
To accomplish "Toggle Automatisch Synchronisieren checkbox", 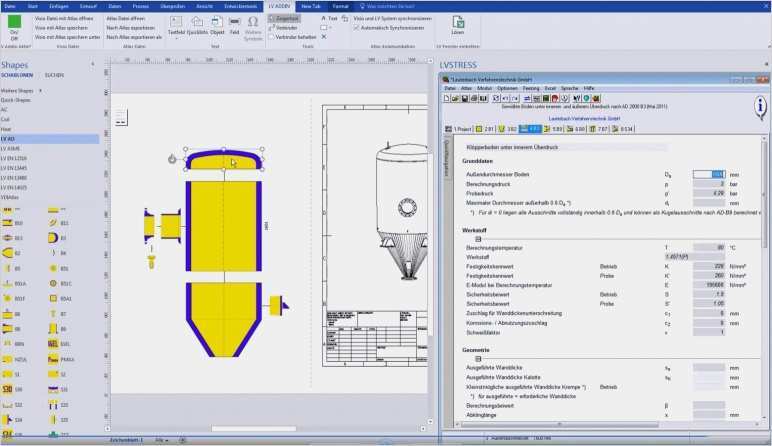I will (x=356, y=28).
